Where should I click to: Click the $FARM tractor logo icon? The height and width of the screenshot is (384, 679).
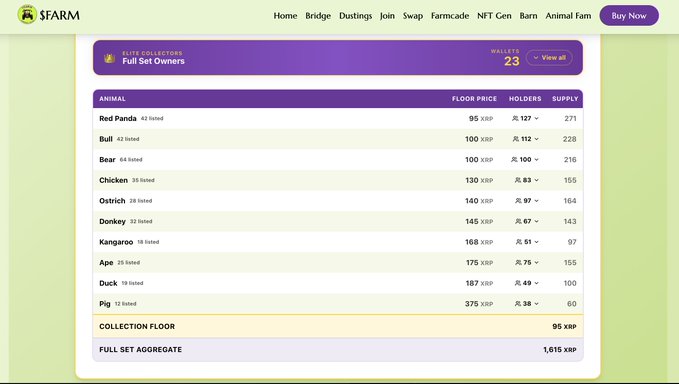27,15
